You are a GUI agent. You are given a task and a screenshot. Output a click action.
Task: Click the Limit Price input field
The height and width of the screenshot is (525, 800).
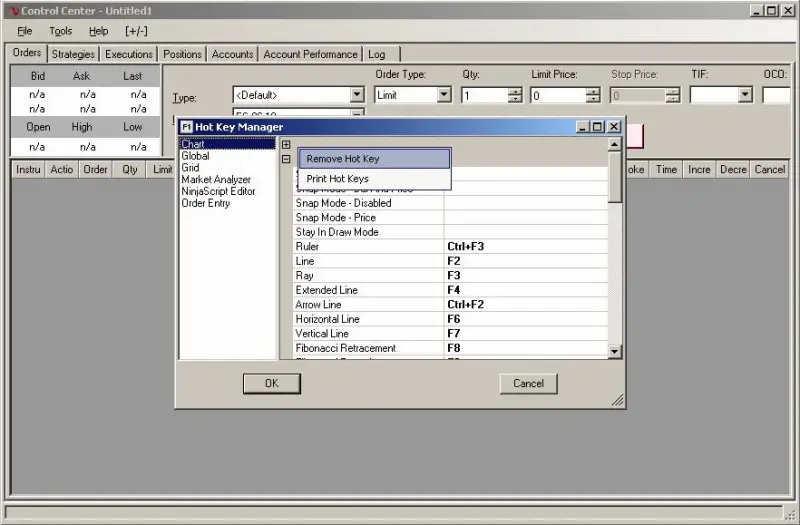tap(558, 95)
